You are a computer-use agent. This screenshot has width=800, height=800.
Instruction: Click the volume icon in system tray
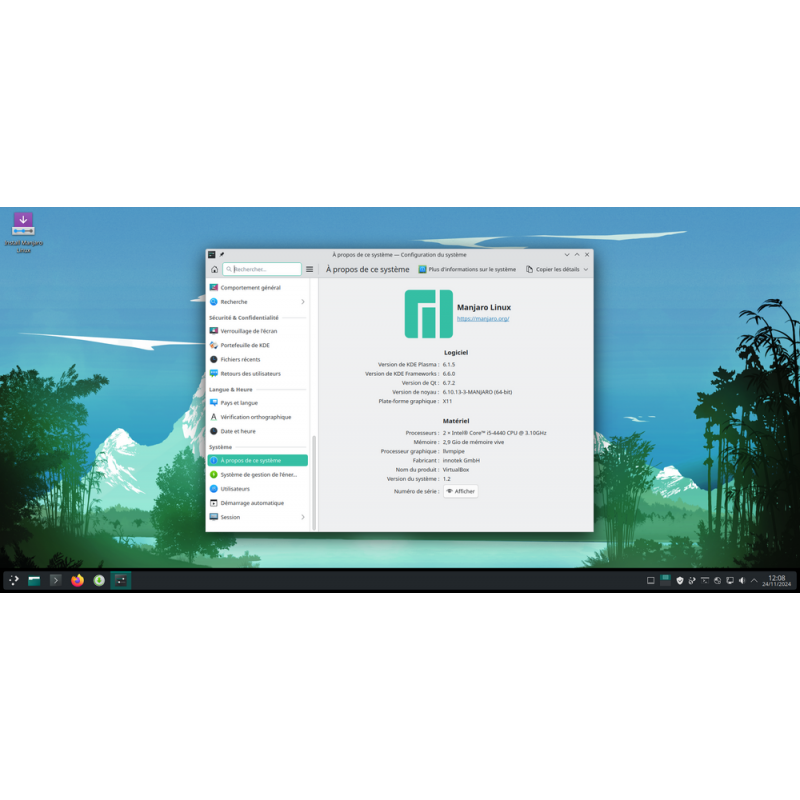(x=742, y=580)
